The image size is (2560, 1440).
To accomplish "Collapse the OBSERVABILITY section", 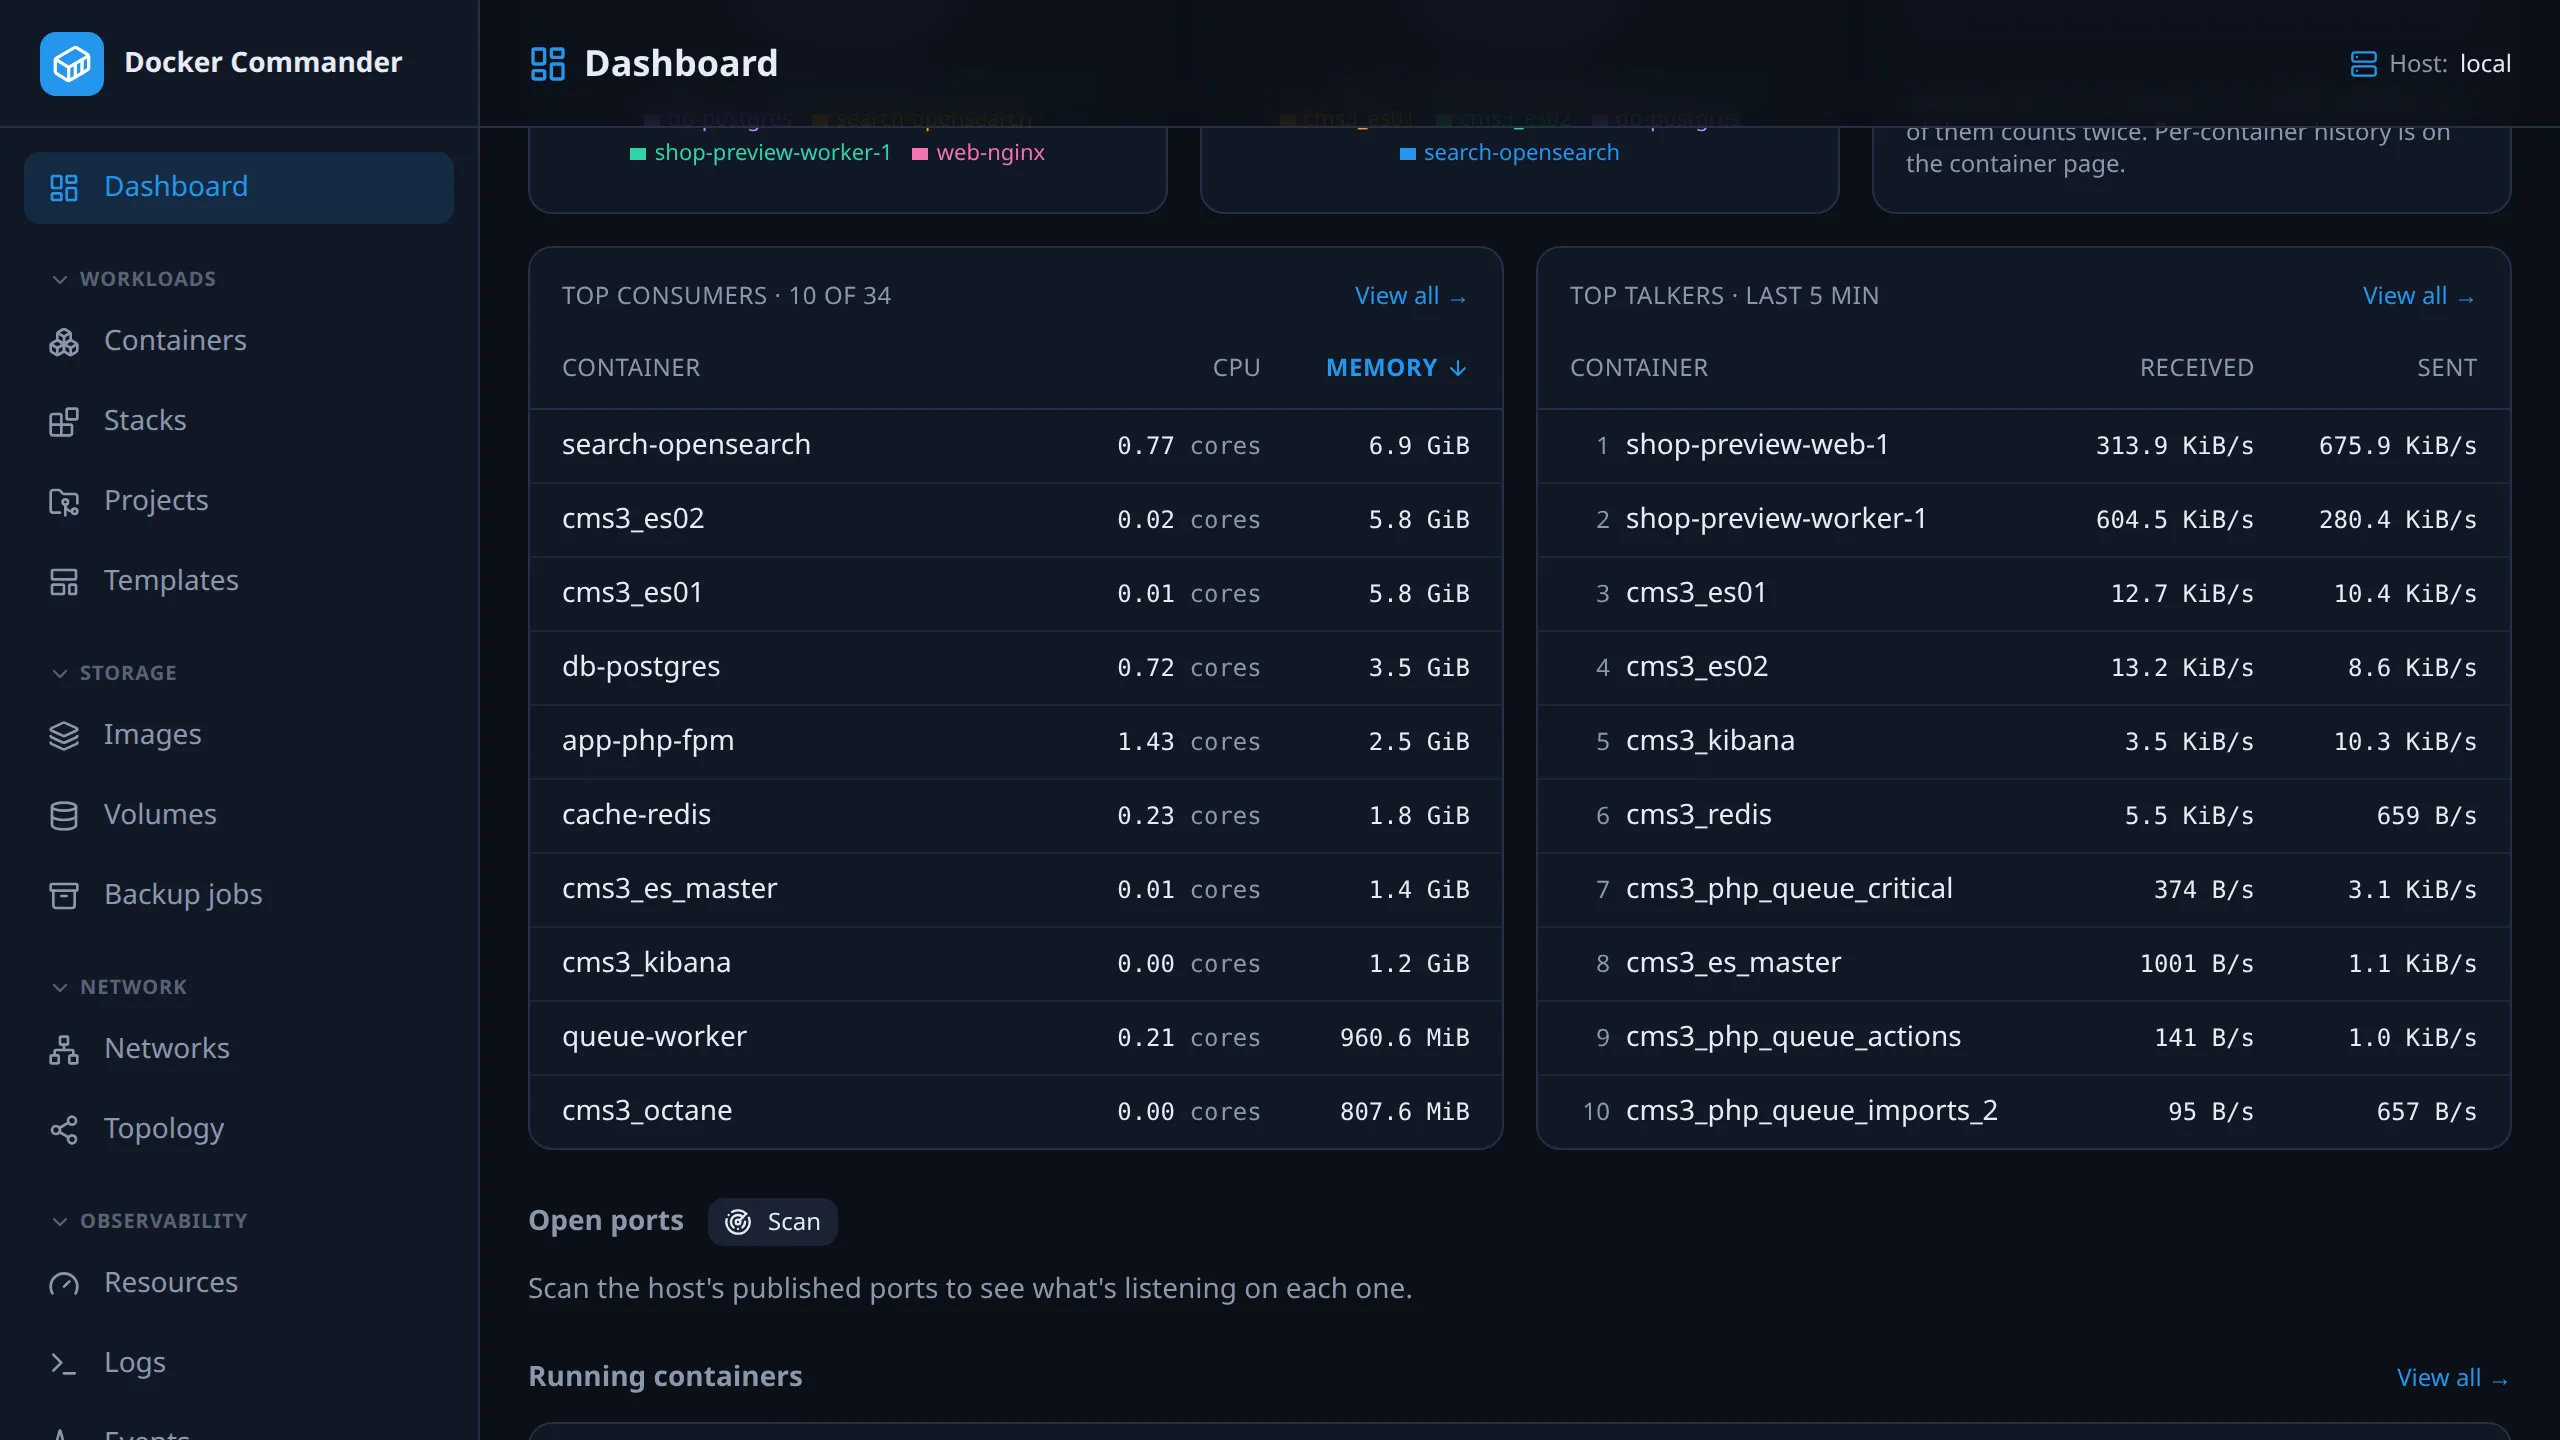I will point(149,1221).
